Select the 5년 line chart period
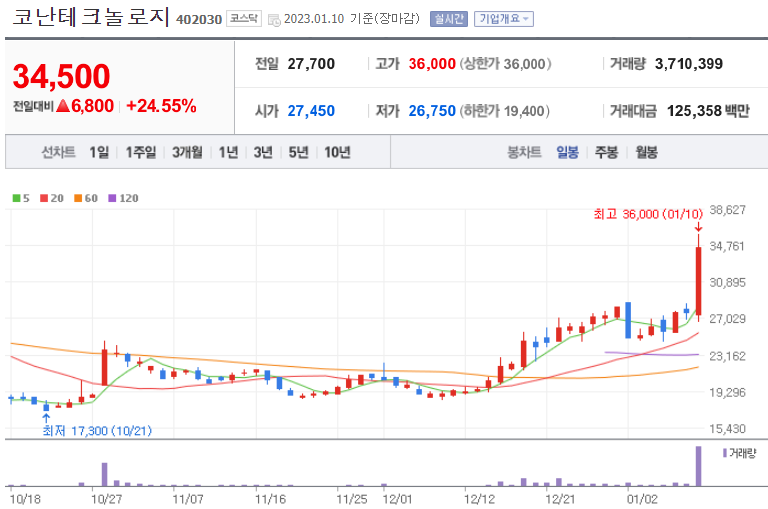The width and height of the screenshot is (768, 509). point(298,152)
